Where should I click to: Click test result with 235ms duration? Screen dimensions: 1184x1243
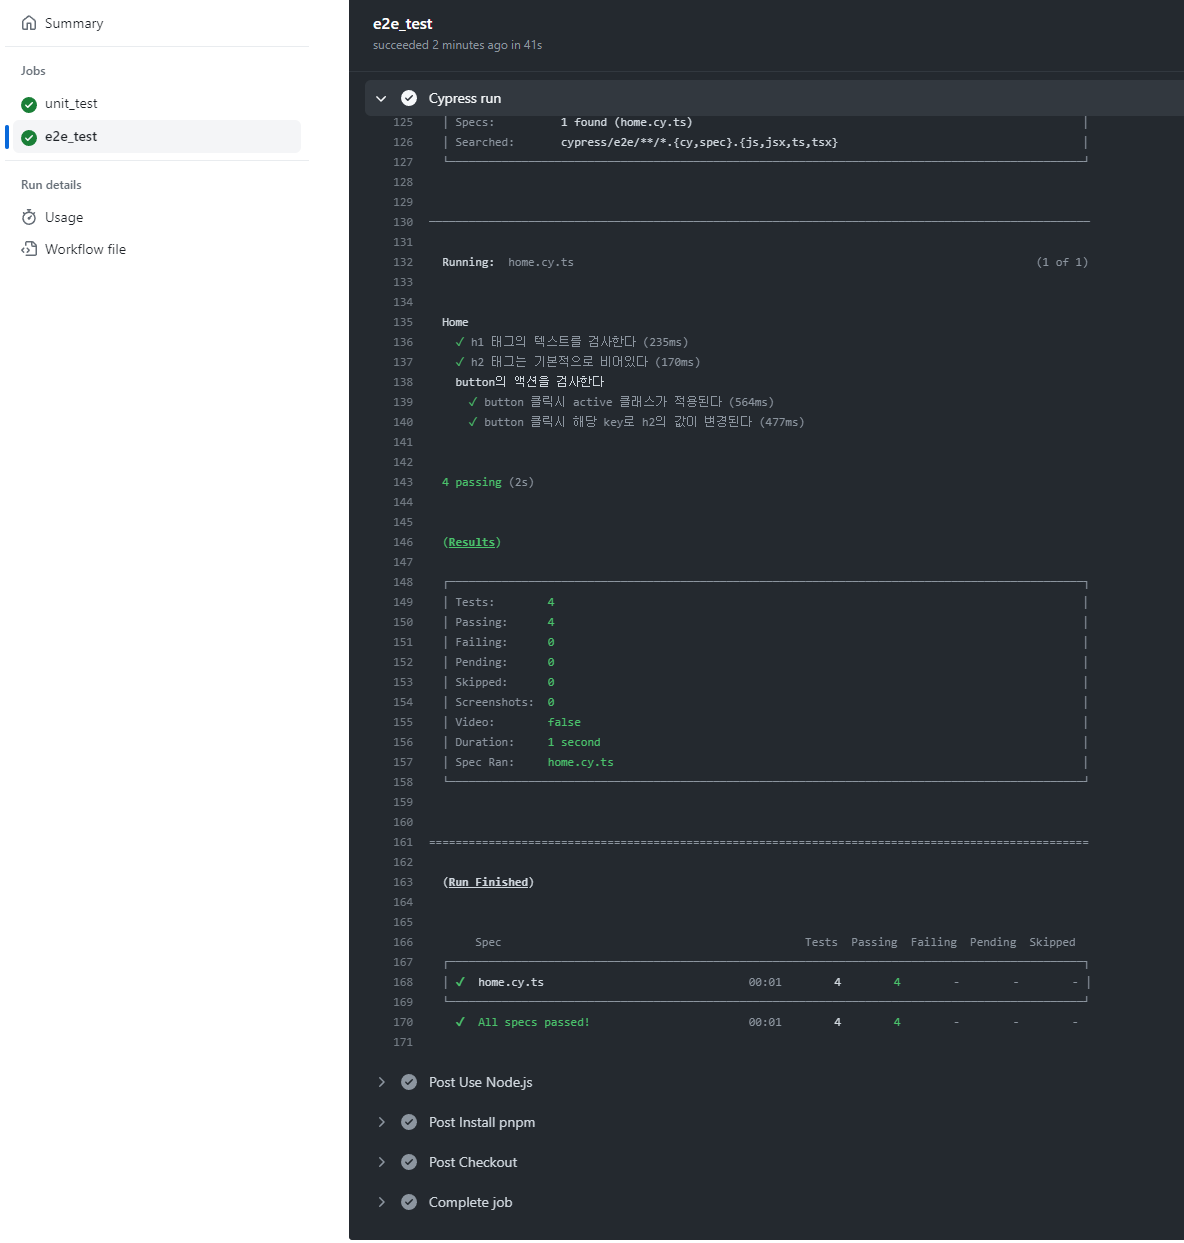point(571,342)
